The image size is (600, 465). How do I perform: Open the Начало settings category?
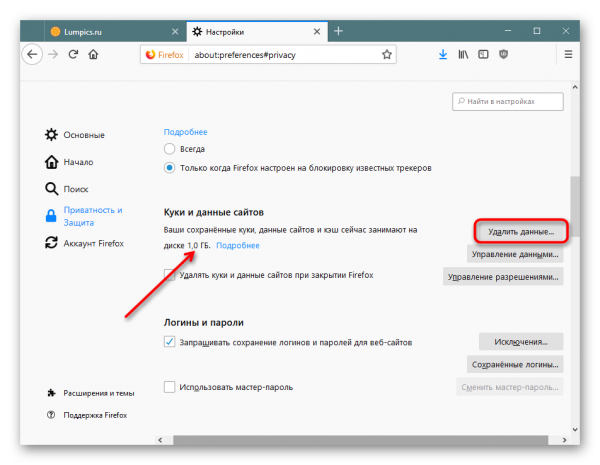tap(69, 162)
